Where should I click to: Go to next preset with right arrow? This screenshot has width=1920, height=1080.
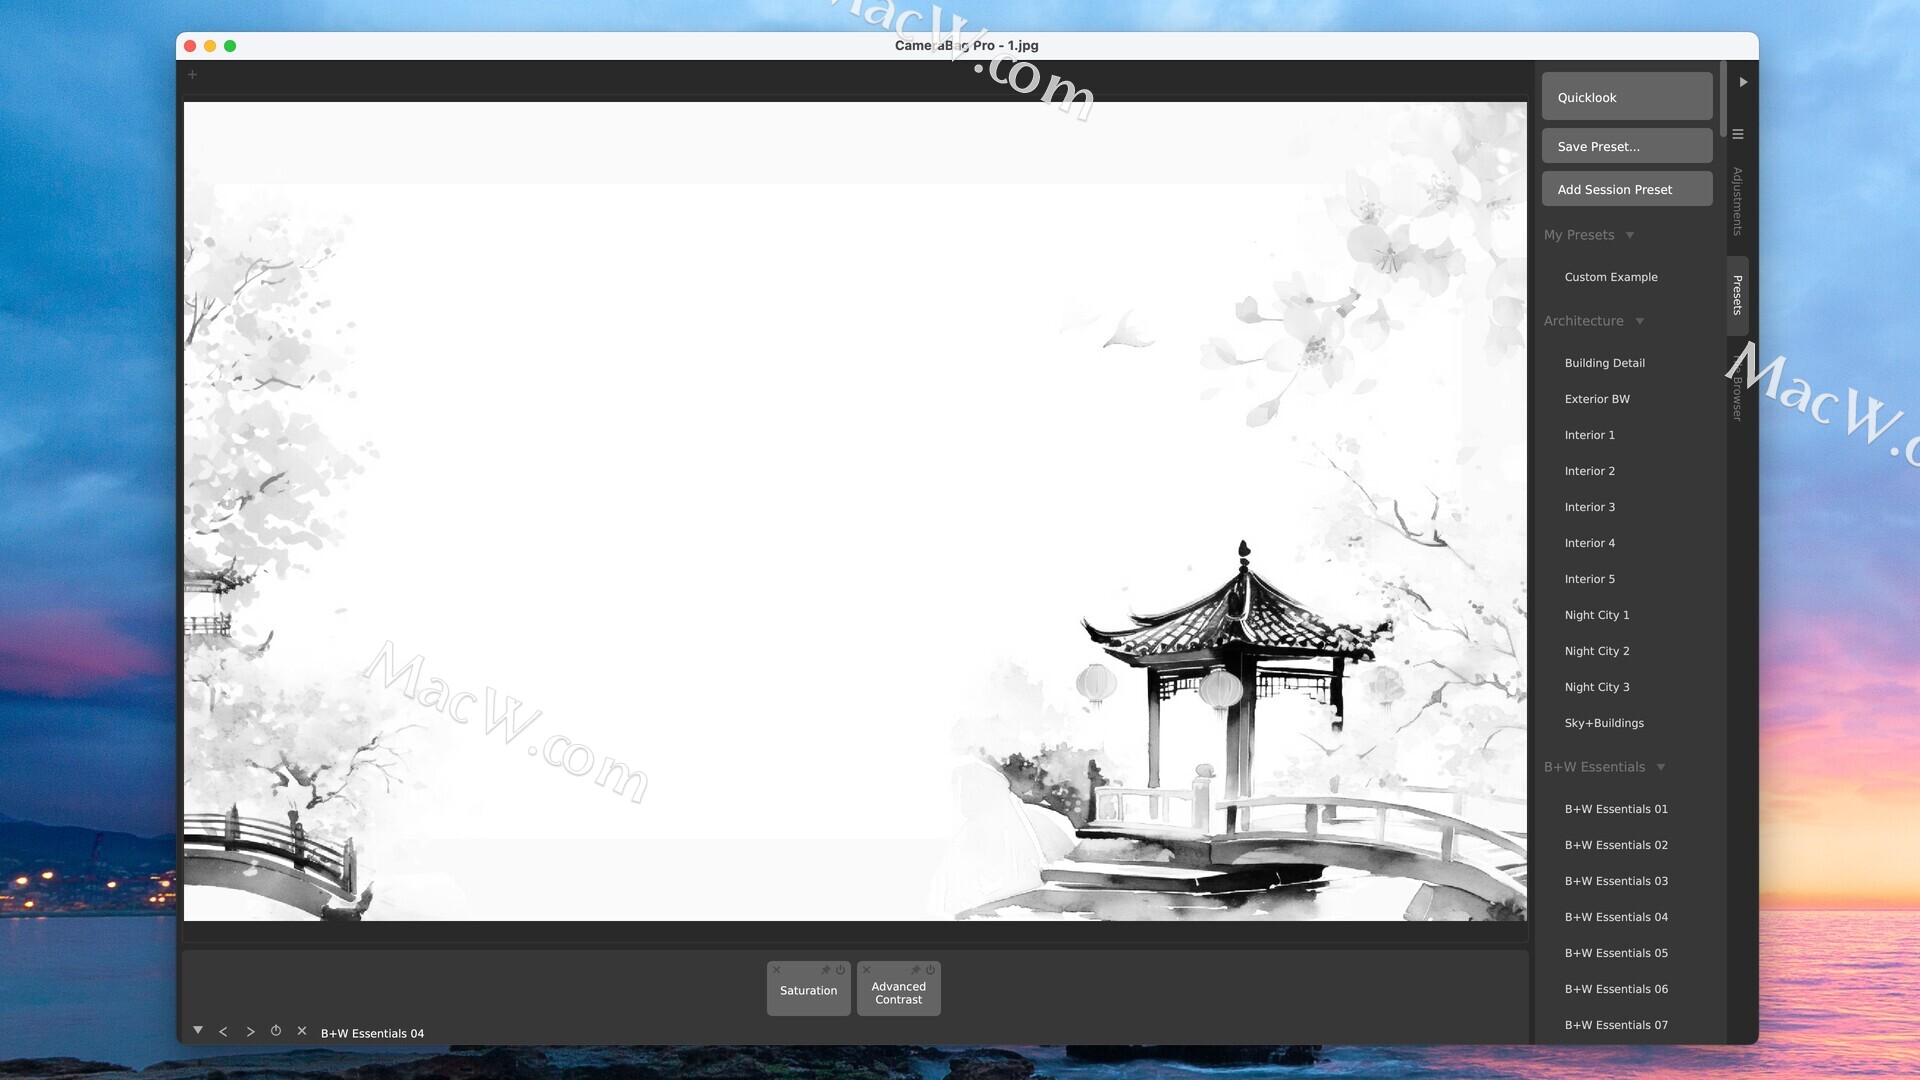click(250, 1031)
